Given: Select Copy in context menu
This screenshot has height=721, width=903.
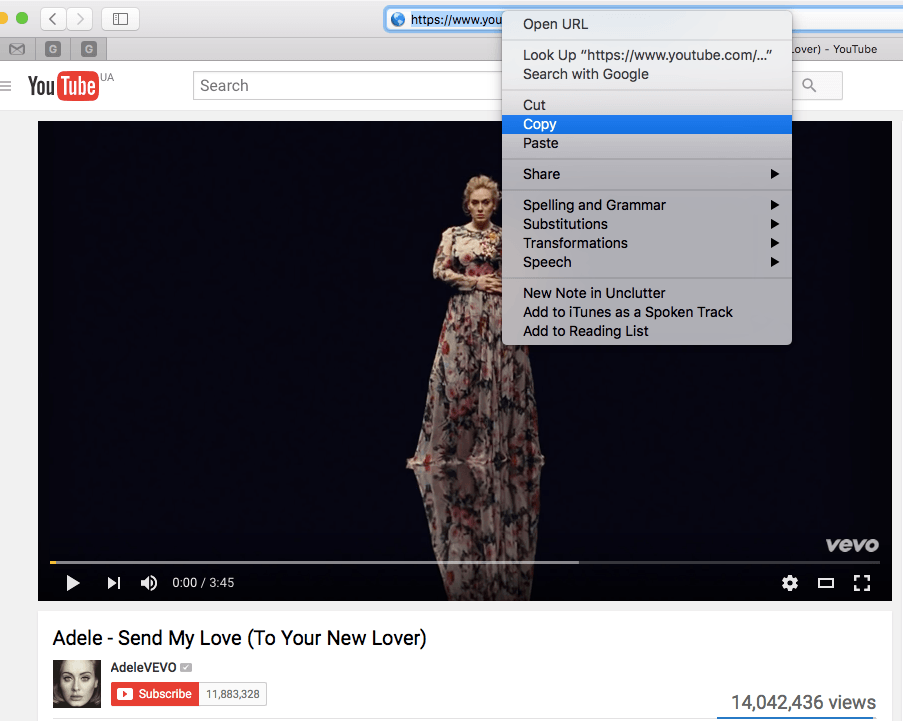Looking at the screenshot, I should point(647,124).
